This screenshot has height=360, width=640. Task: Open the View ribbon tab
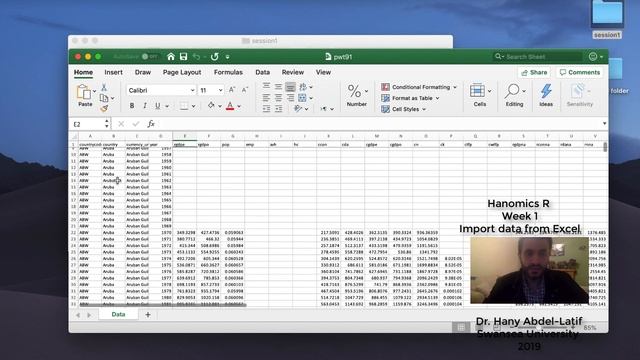point(323,72)
